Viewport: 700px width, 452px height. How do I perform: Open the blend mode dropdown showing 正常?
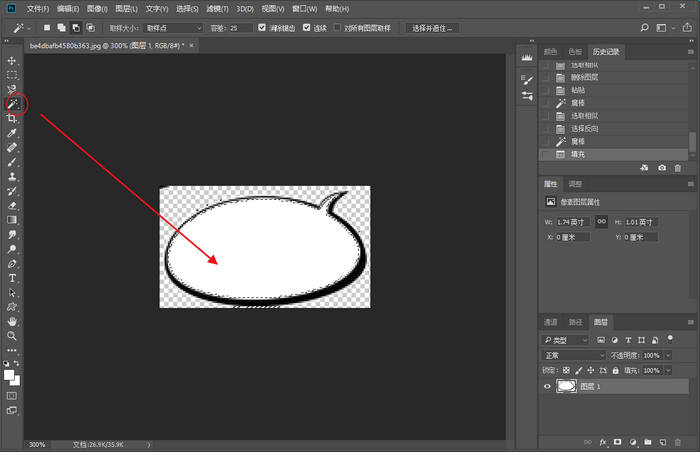tap(573, 355)
